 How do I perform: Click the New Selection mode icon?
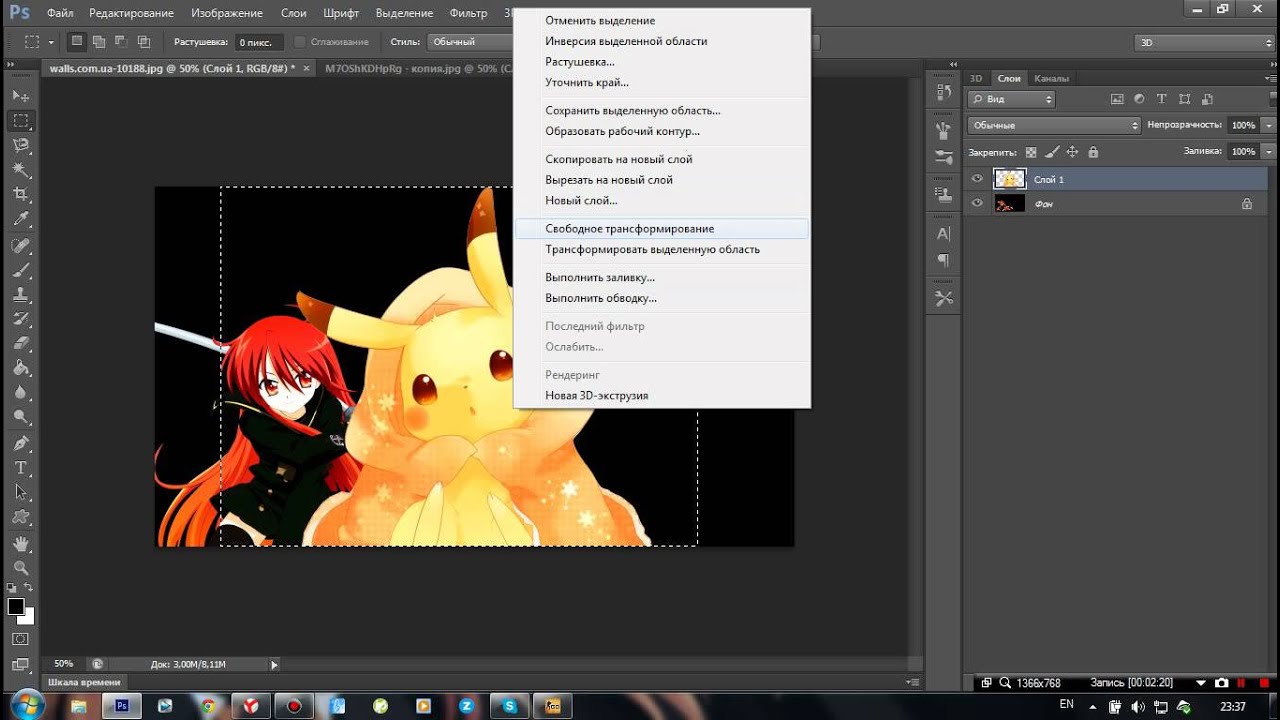(77, 42)
